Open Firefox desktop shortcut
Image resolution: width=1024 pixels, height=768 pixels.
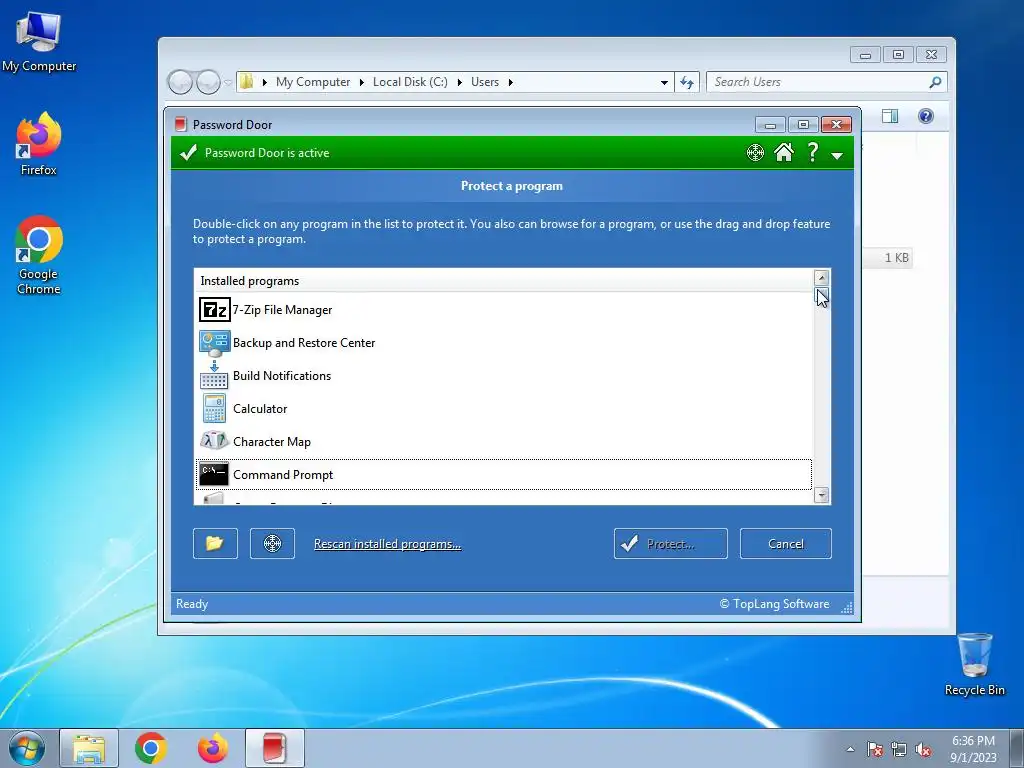(x=39, y=144)
